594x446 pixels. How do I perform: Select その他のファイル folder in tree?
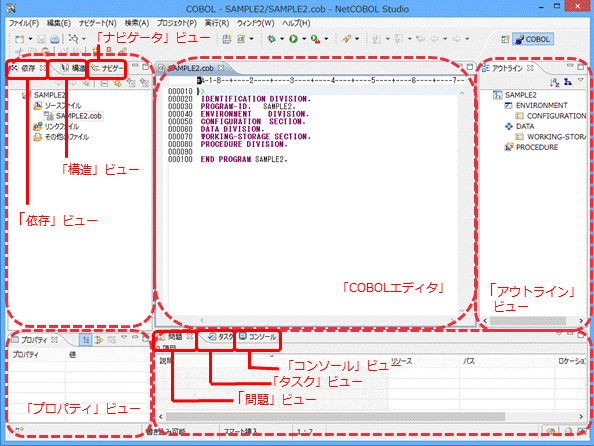tap(61, 137)
